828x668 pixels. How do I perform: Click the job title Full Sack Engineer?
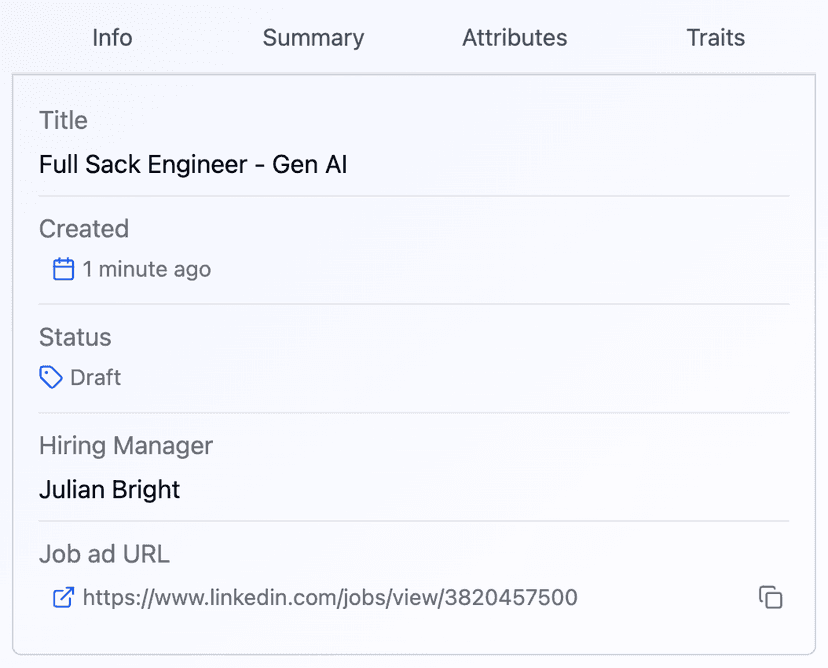point(192,164)
